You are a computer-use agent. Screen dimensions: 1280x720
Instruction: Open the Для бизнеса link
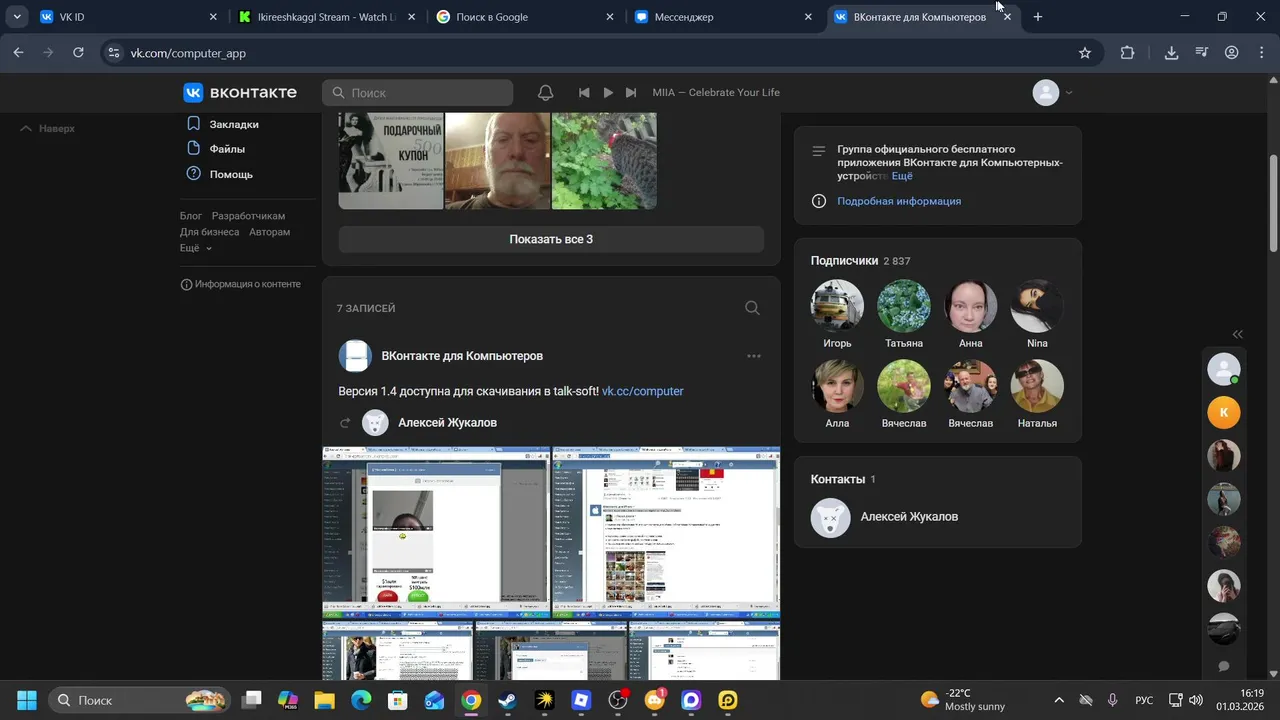[209, 232]
